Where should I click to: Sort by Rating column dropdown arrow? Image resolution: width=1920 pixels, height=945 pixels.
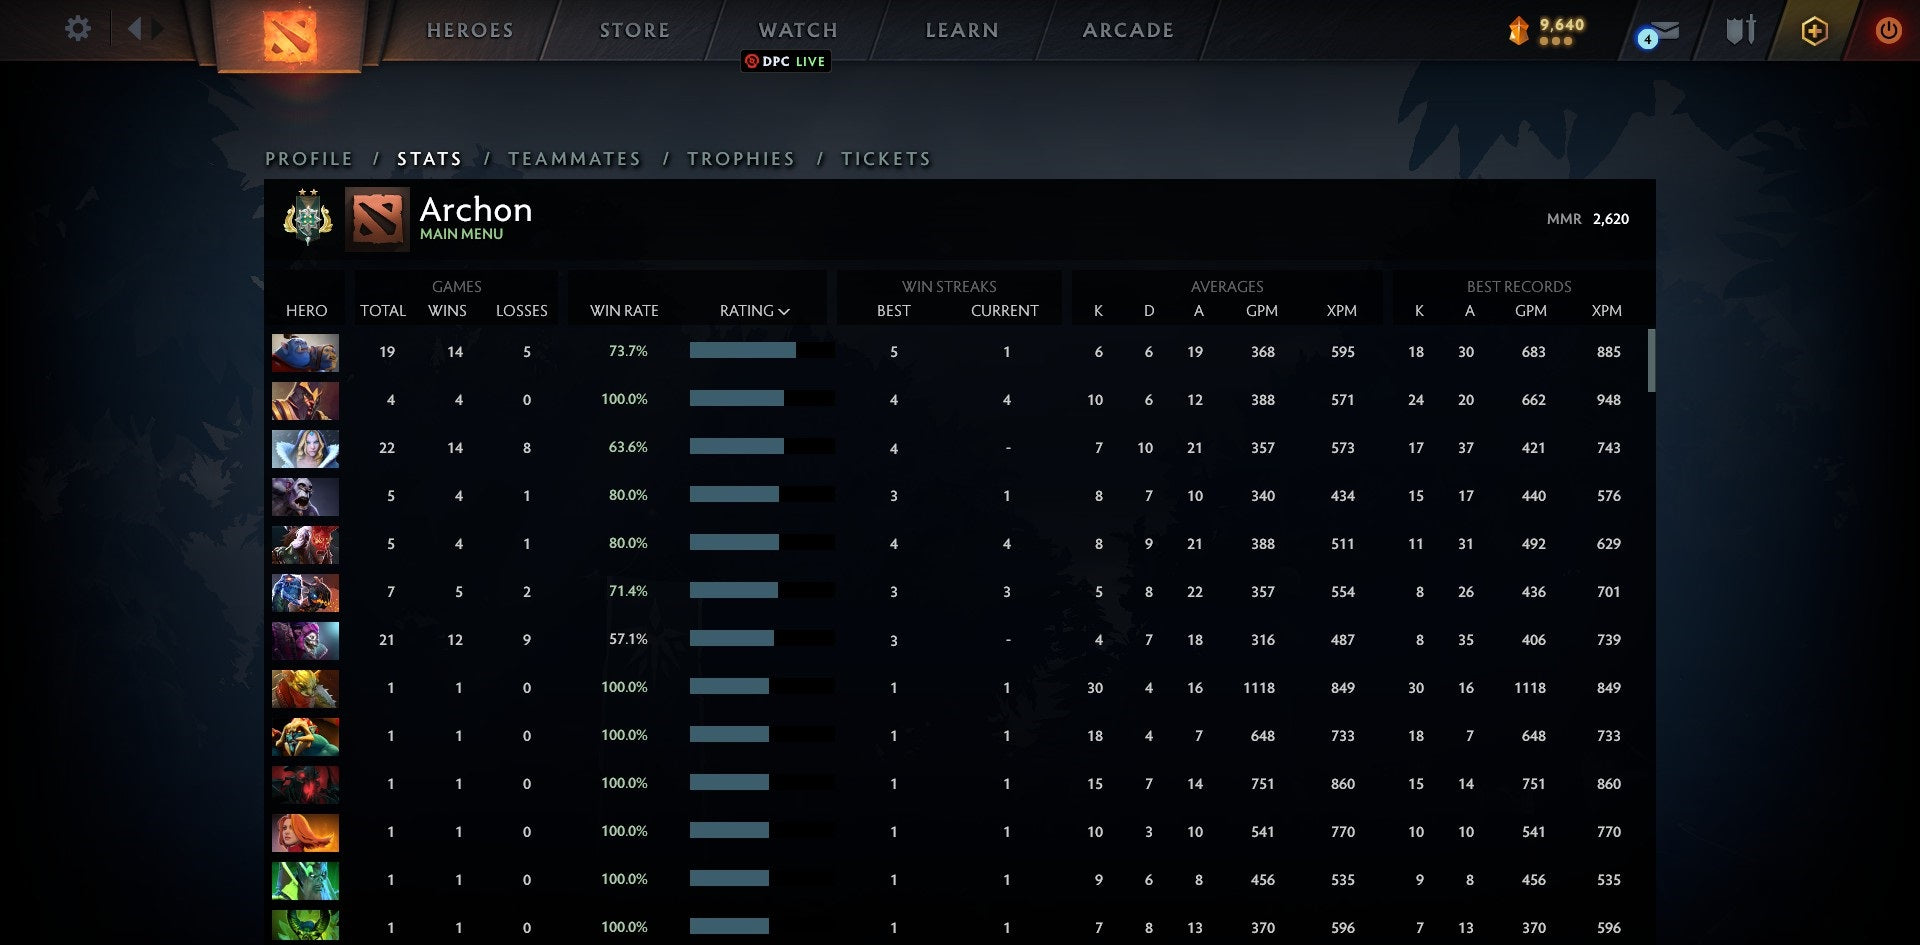(784, 312)
